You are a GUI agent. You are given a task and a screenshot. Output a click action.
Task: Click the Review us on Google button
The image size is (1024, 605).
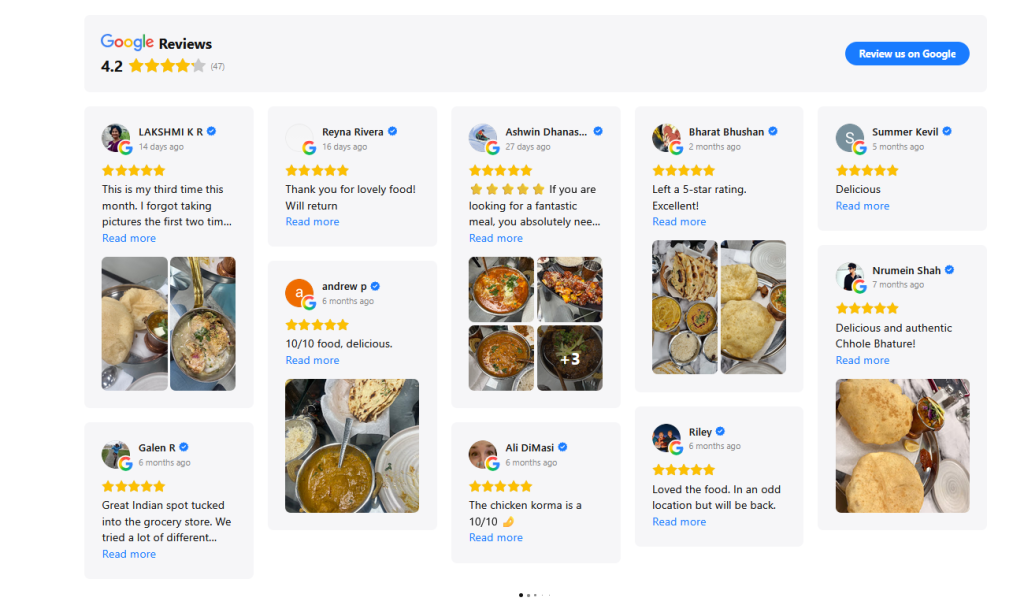click(x=906, y=54)
